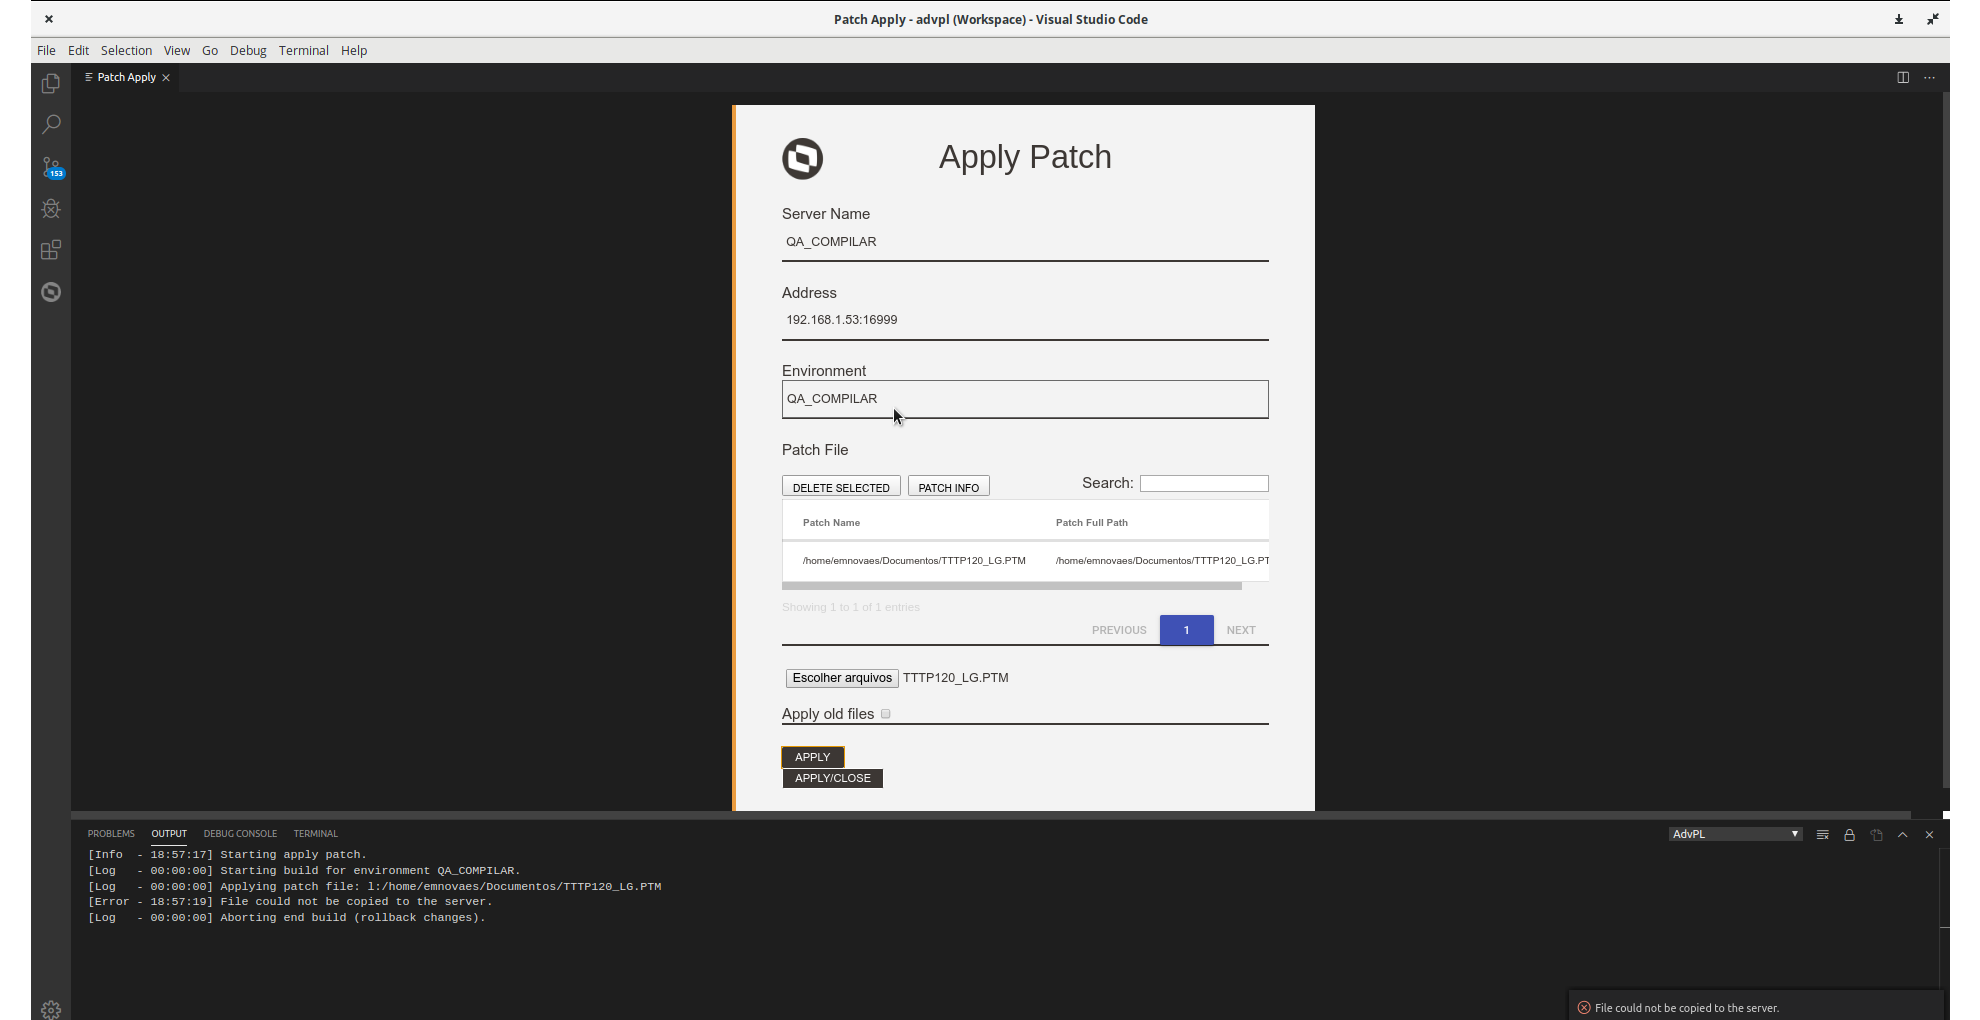This screenshot has width=1980, height=1020.
Task: Open Settings via the gear icon
Action: click(x=50, y=1009)
